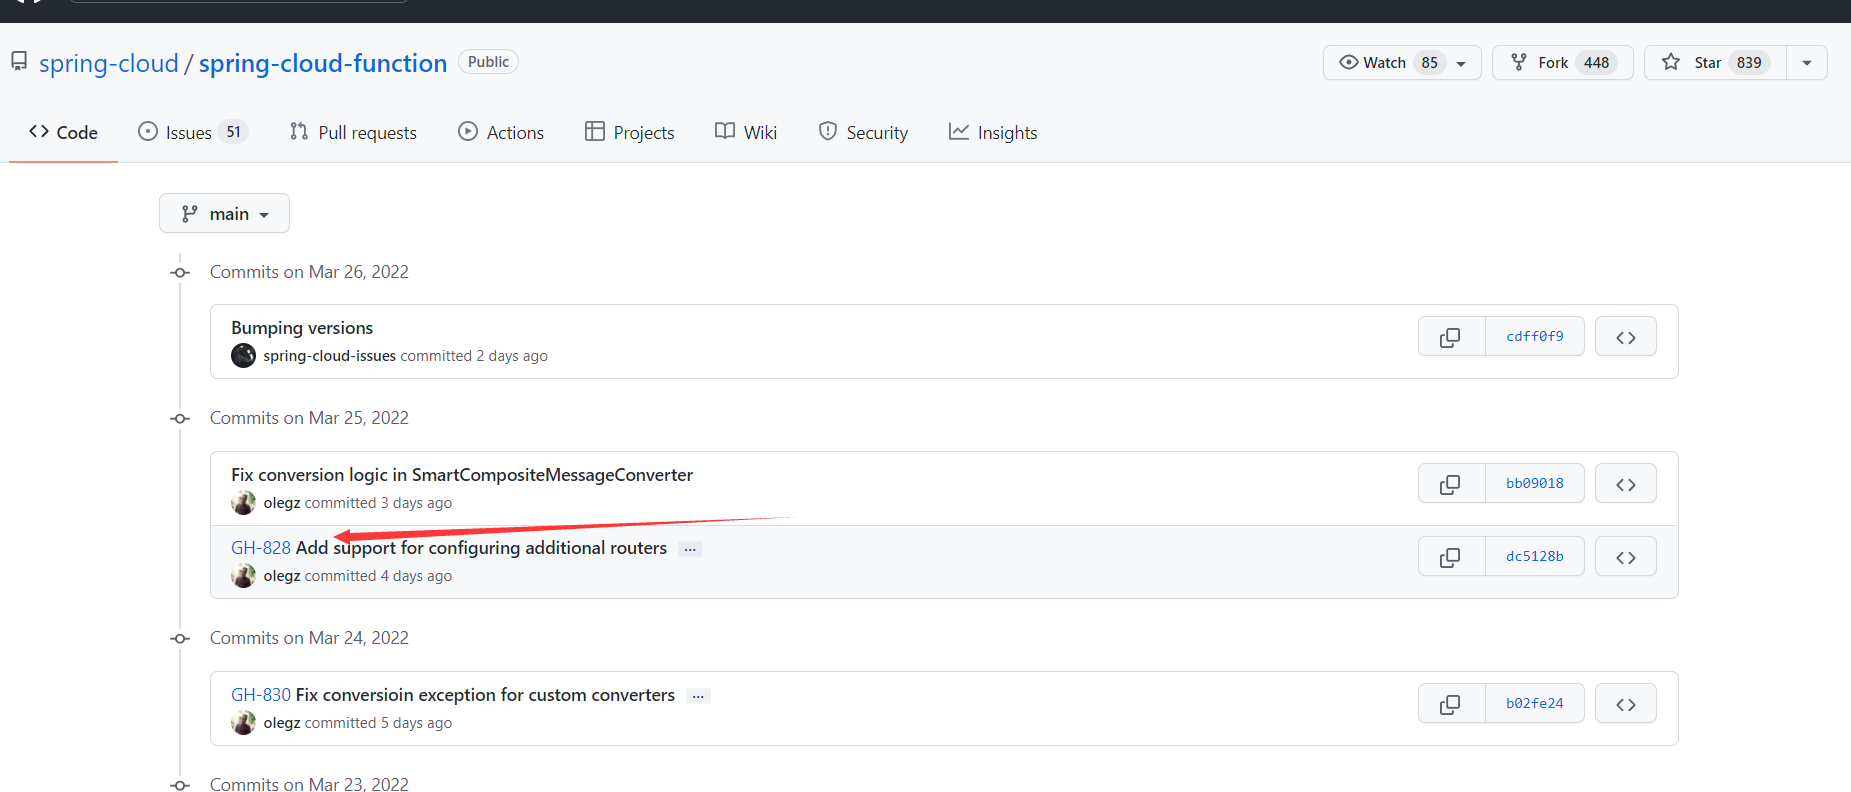Viewport: 1851px width, 792px height.
Task: Click the 85 watchers count
Action: [x=1430, y=63]
